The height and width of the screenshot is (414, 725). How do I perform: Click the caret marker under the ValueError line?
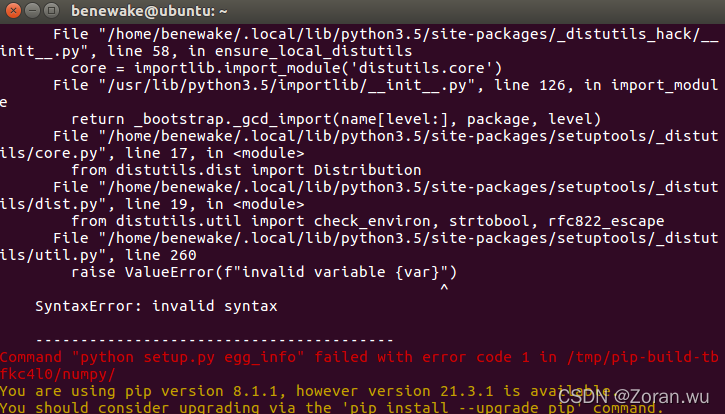click(x=443, y=289)
